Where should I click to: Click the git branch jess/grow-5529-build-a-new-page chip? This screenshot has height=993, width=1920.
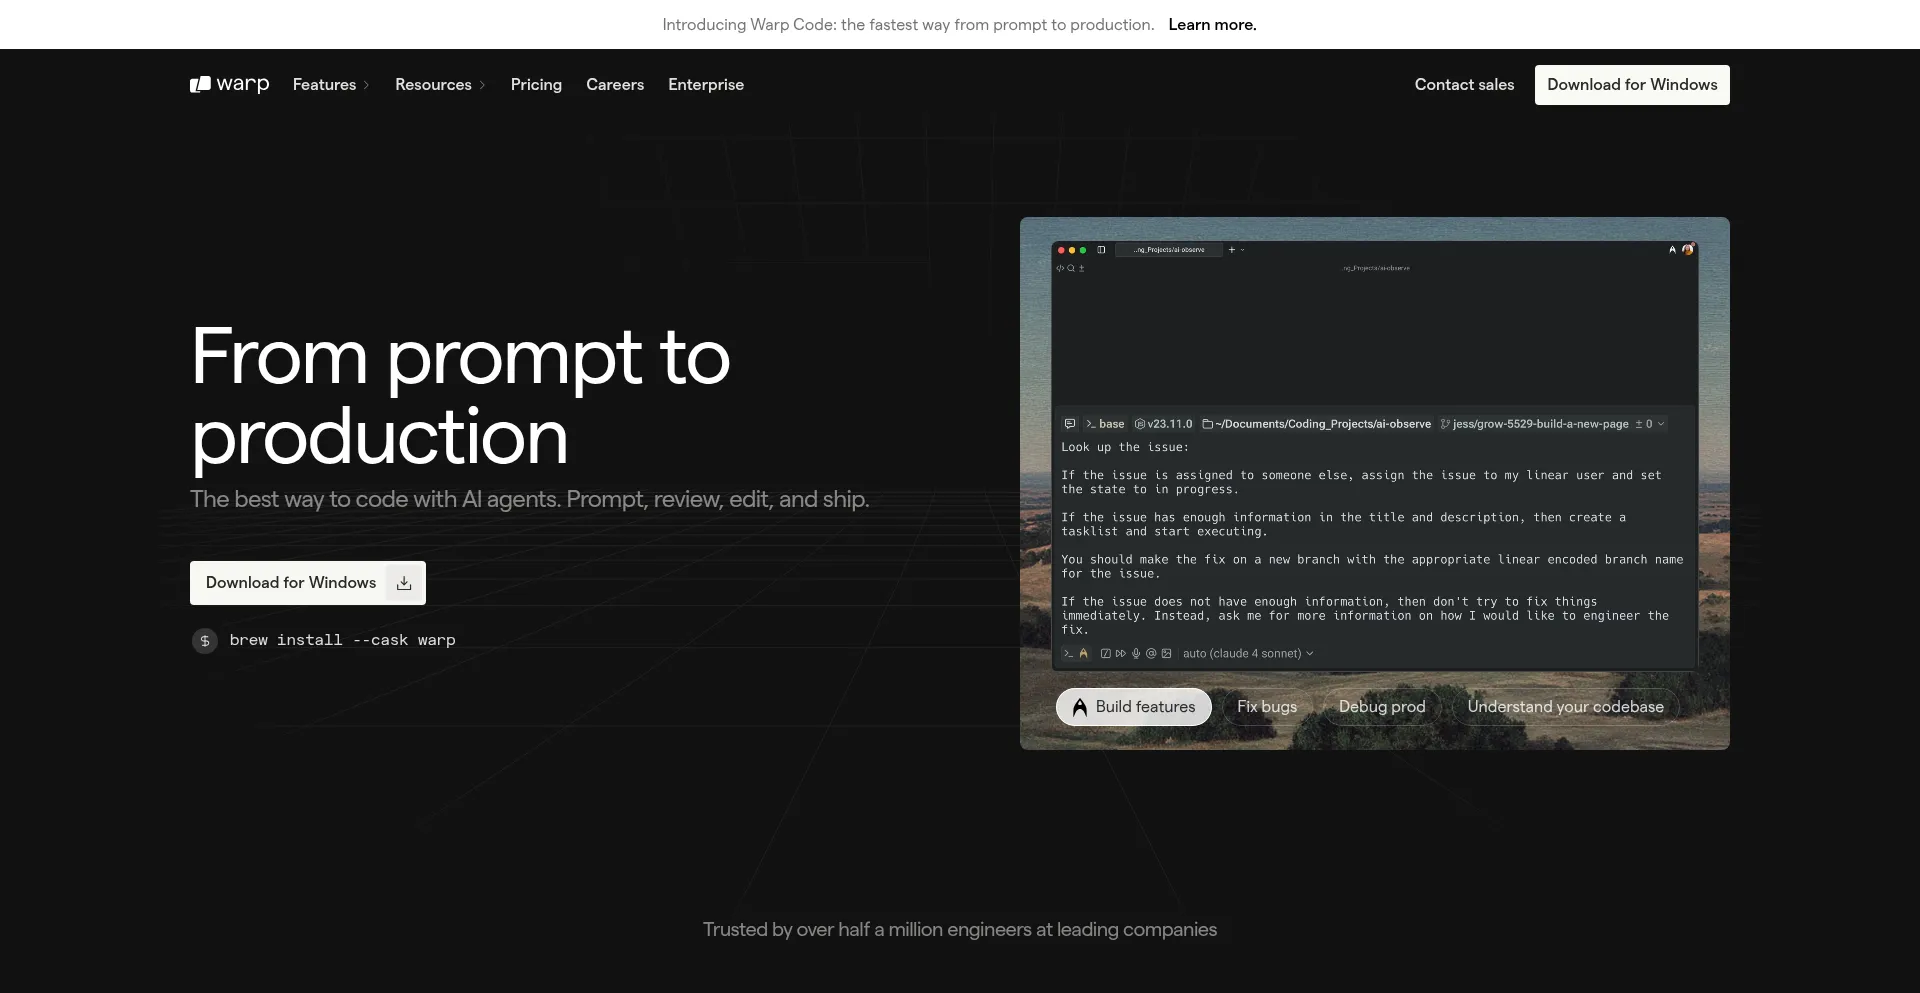click(x=1535, y=424)
